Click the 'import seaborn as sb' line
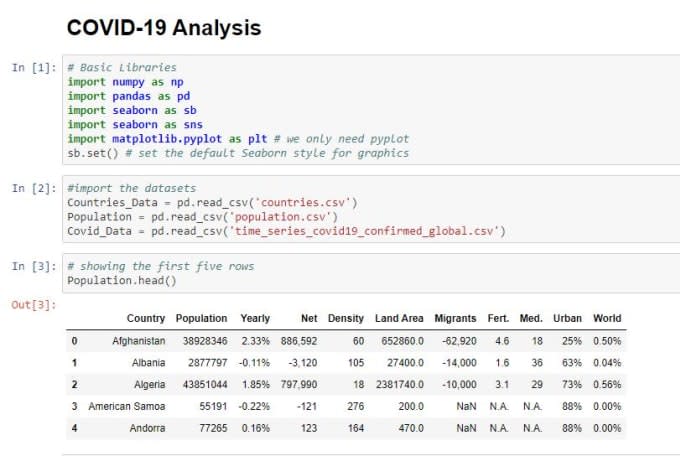 132,110
